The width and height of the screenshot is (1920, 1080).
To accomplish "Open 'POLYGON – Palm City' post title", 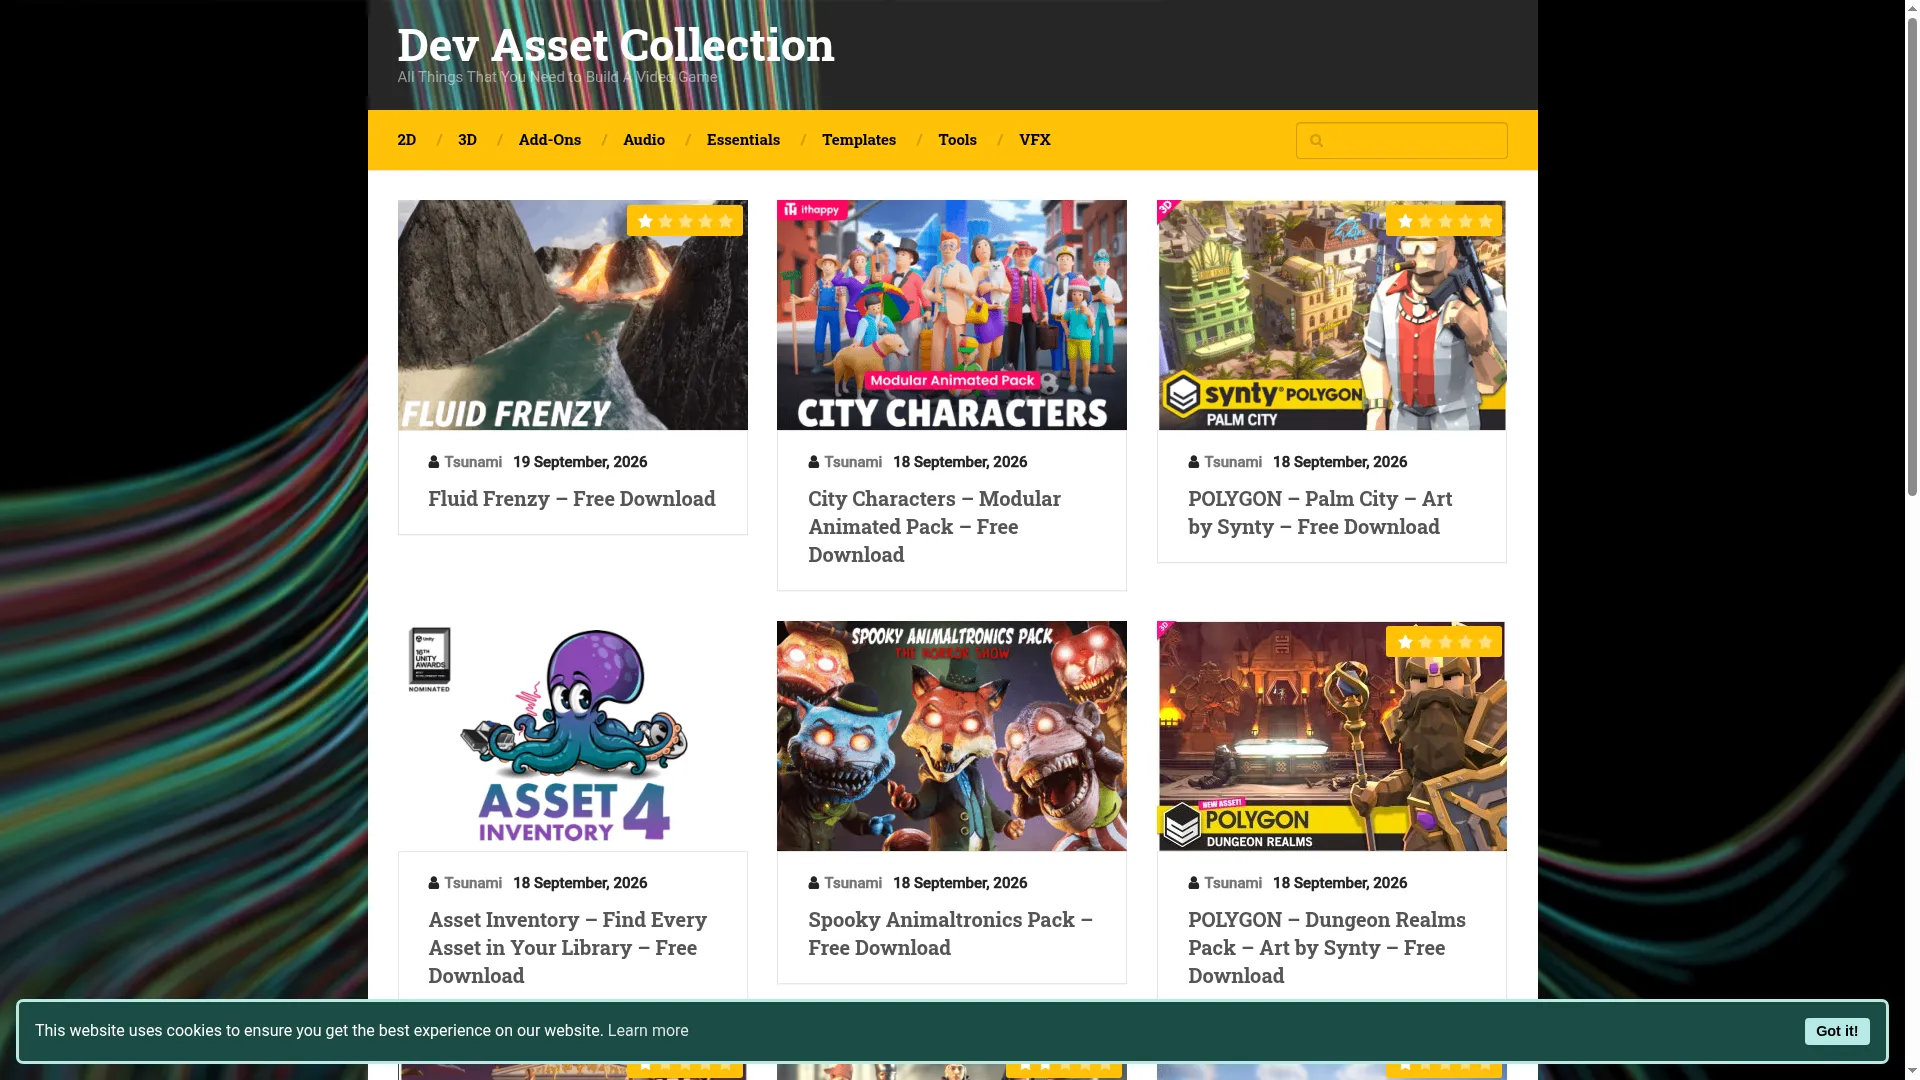I will tap(1320, 512).
